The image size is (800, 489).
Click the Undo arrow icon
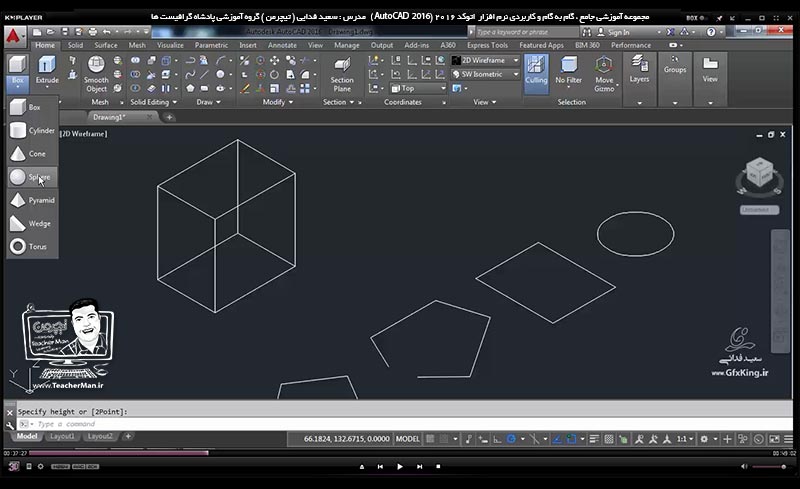107,32
